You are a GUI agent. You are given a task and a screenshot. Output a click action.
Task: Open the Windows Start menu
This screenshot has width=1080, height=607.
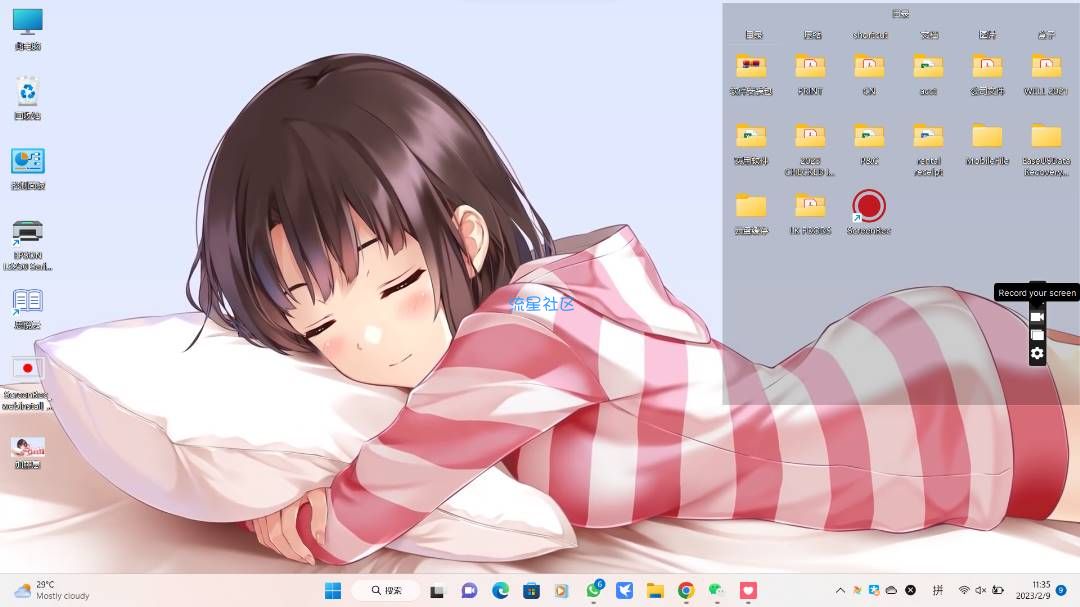pos(333,590)
